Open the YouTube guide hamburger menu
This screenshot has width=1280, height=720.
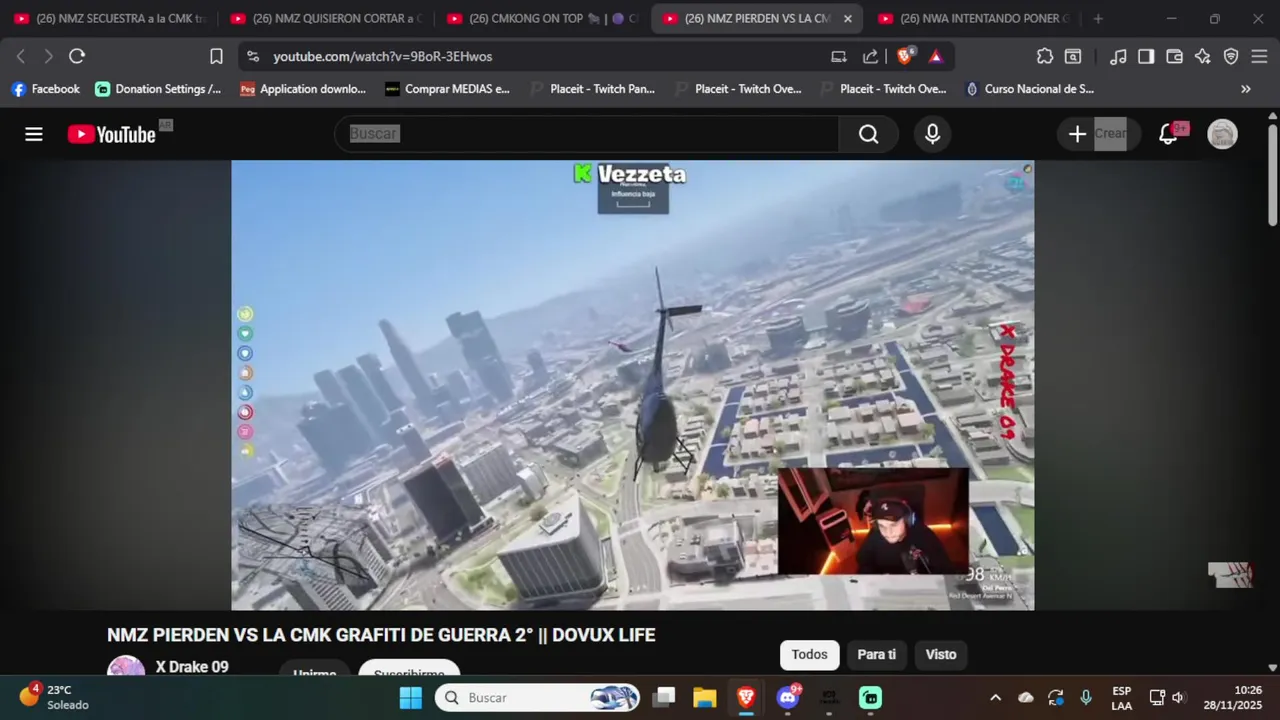pyautogui.click(x=34, y=134)
